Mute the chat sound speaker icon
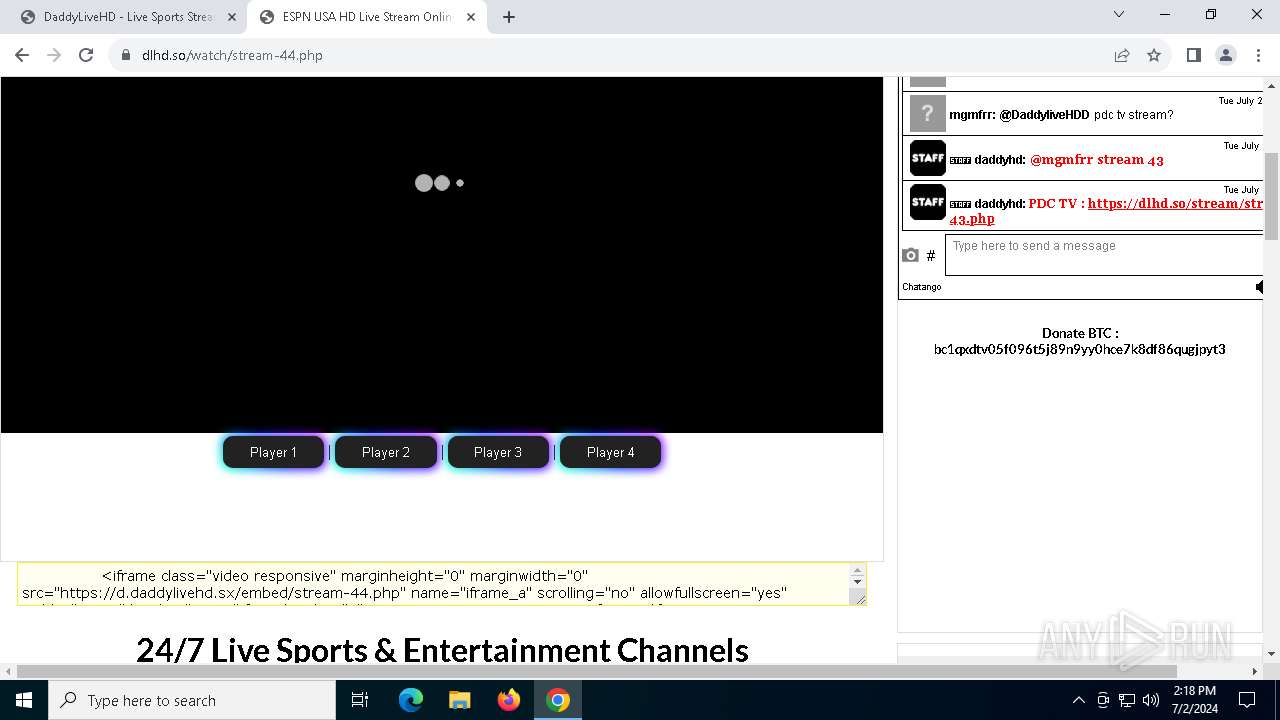This screenshot has width=1280, height=720. click(1259, 287)
